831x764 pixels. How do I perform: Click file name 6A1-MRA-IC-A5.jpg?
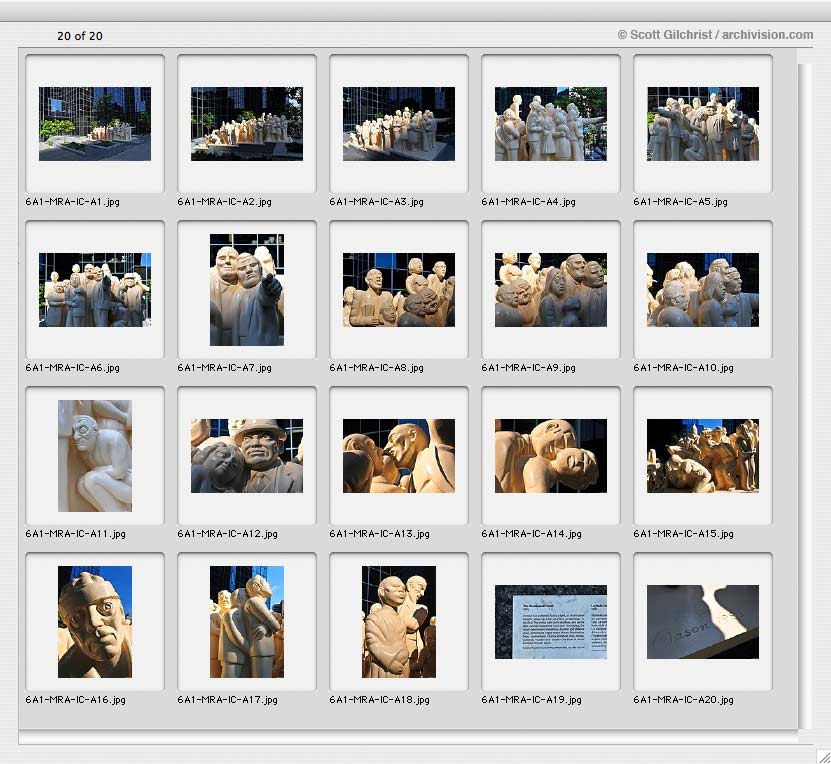680,202
